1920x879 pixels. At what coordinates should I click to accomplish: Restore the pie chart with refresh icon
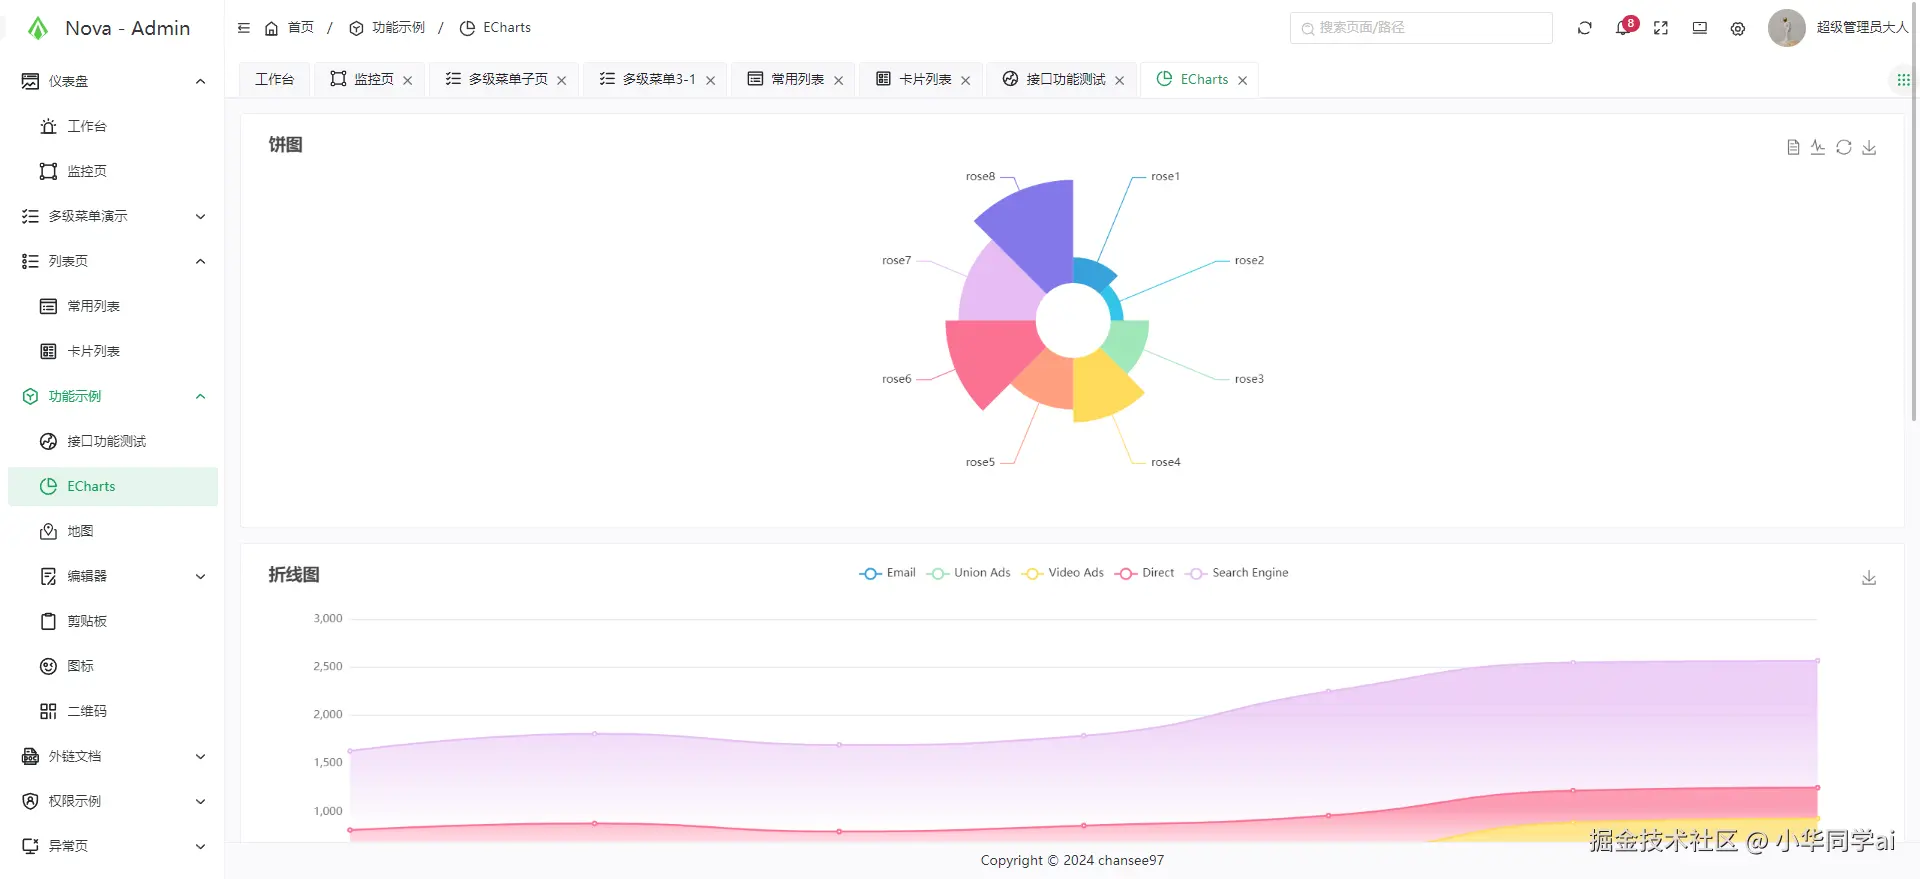coord(1844,148)
